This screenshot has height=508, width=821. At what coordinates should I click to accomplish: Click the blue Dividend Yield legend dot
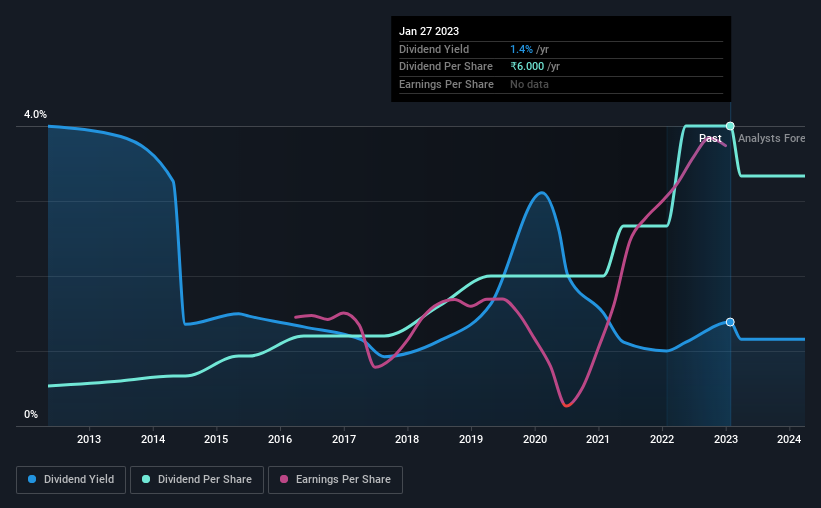pyautogui.click(x=32, y=479)
